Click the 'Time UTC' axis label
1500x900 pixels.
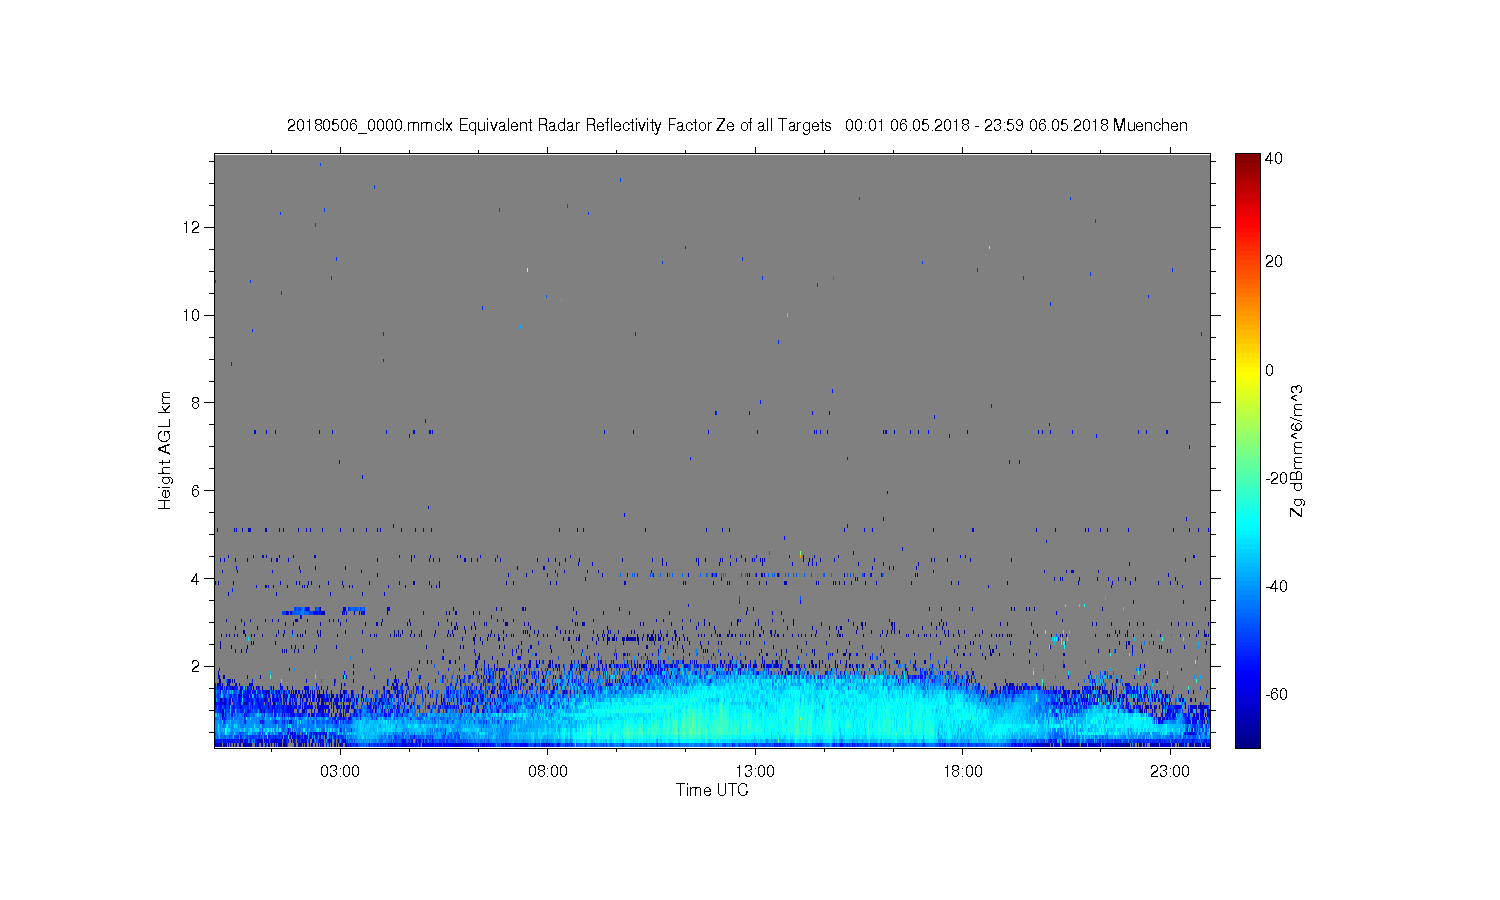click(x=712, y=790)
